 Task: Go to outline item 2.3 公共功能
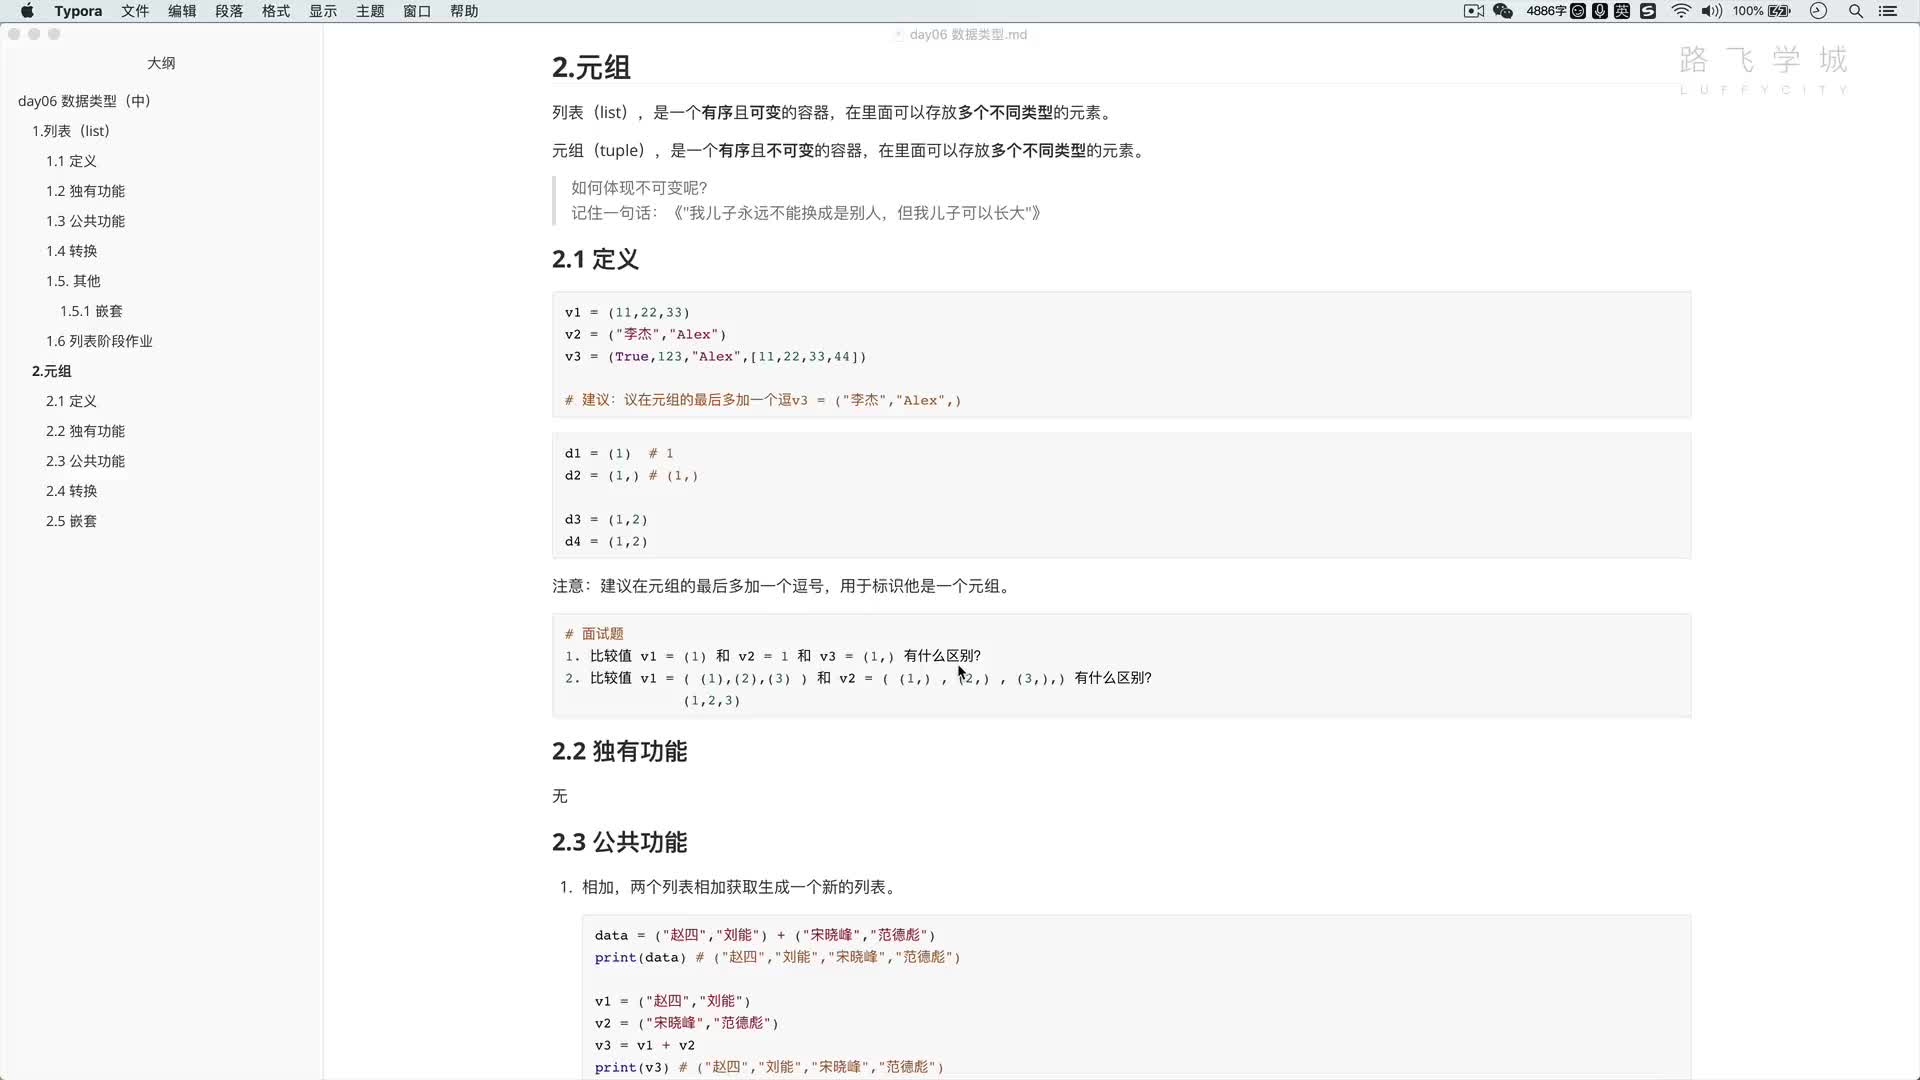coord(85,461)
